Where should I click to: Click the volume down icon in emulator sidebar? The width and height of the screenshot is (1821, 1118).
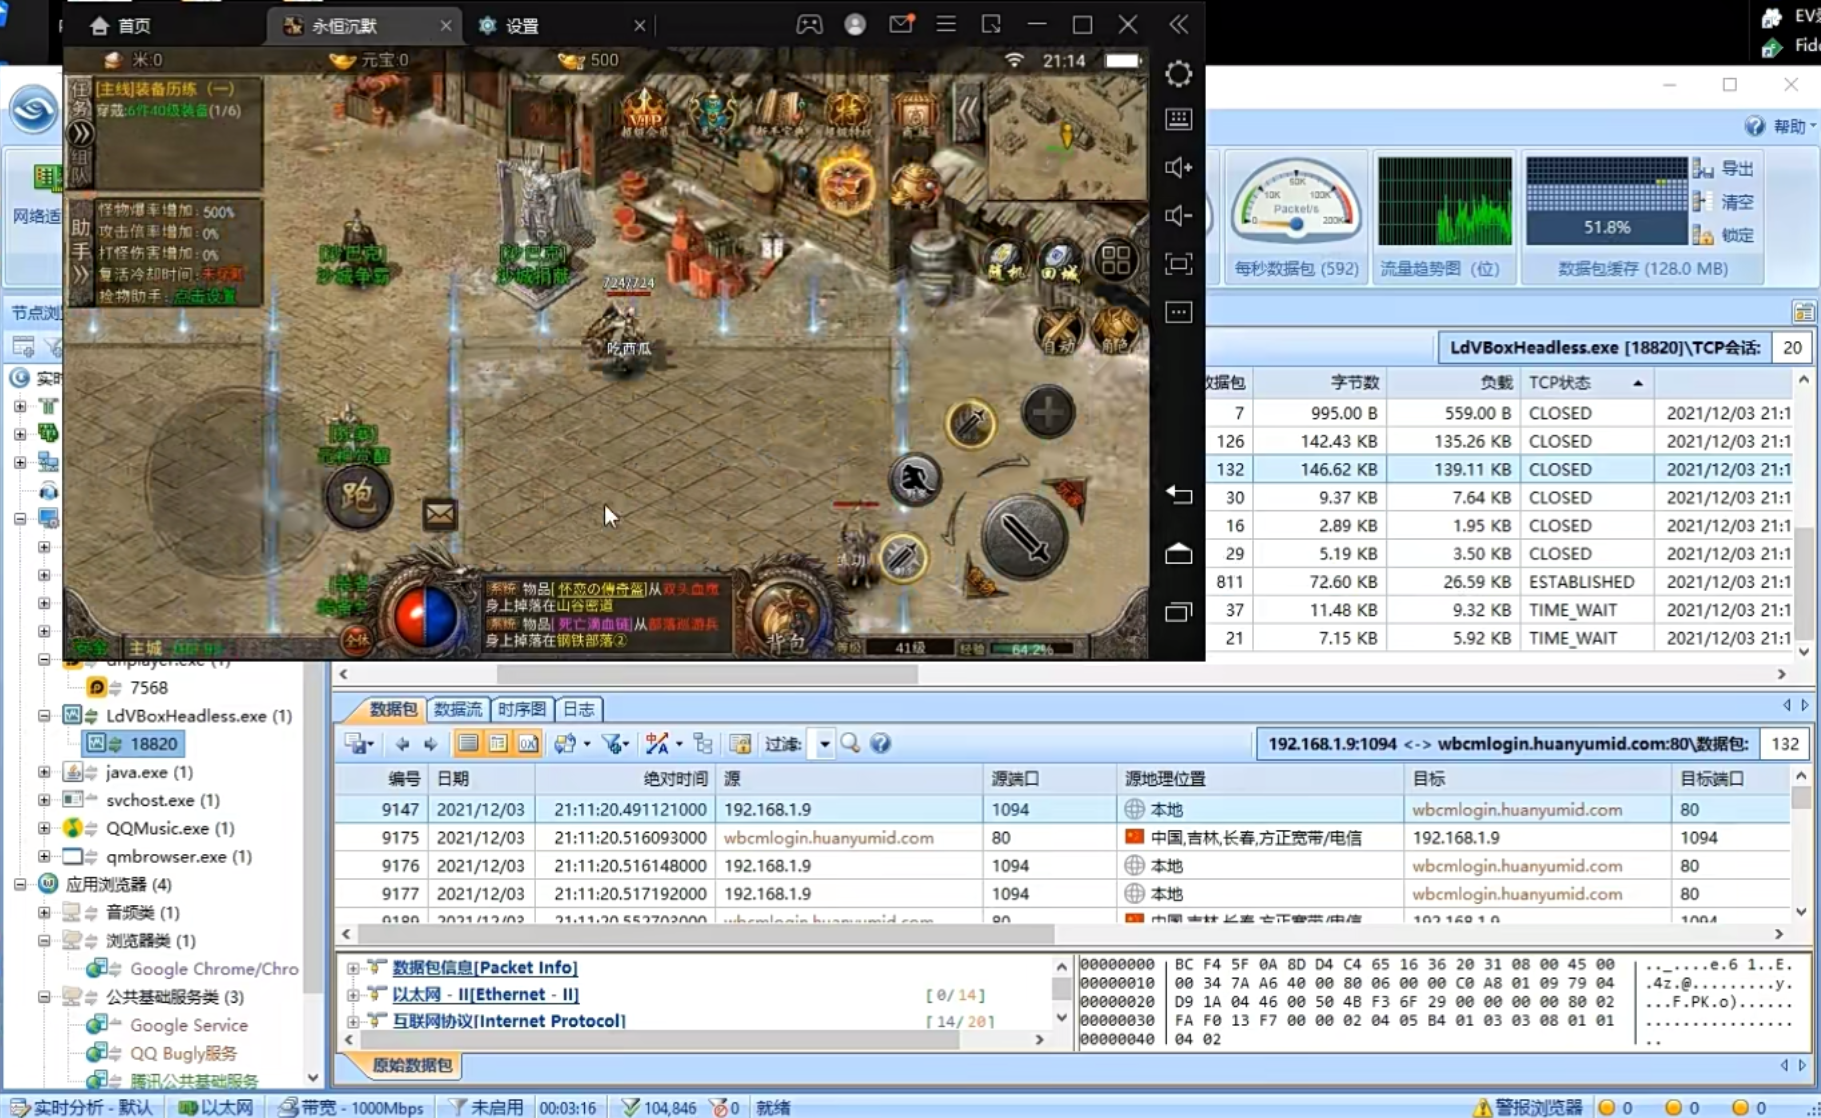[1178, 215]
